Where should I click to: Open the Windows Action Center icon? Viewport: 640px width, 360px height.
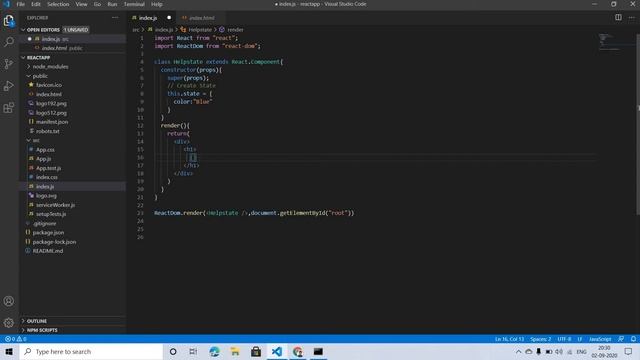click(628, 351)
